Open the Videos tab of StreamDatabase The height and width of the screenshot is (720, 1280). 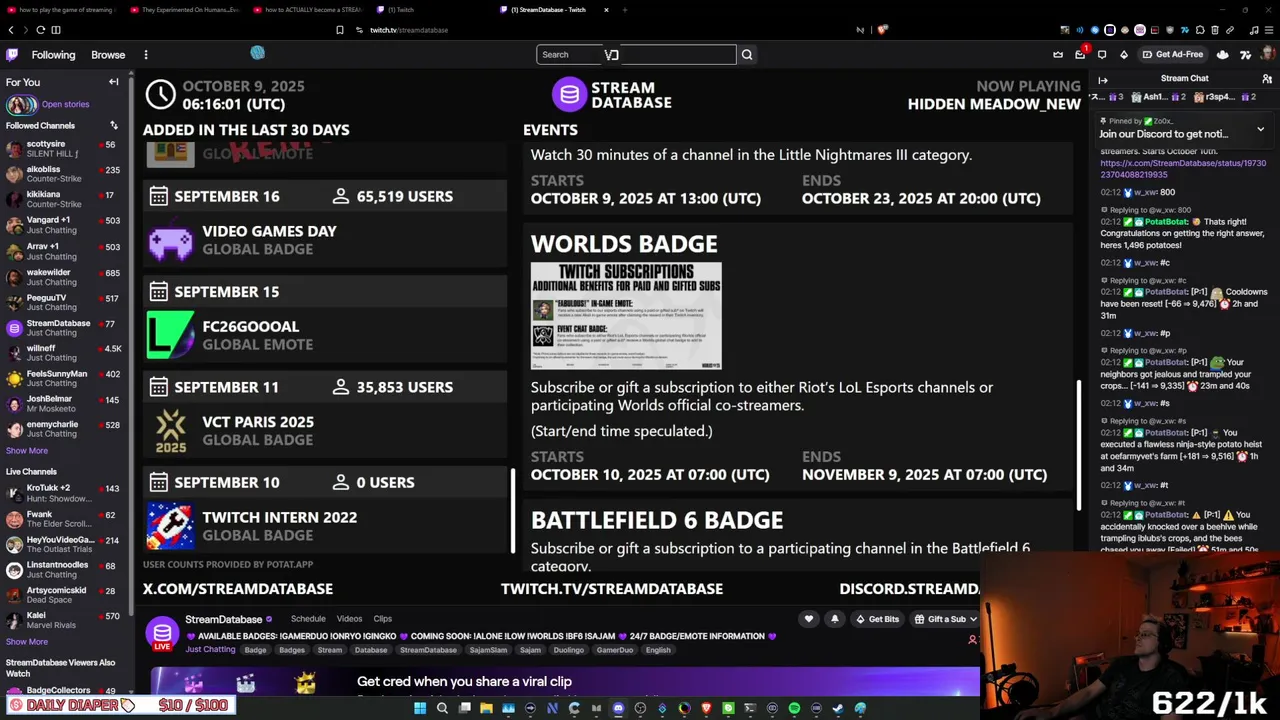349,619
